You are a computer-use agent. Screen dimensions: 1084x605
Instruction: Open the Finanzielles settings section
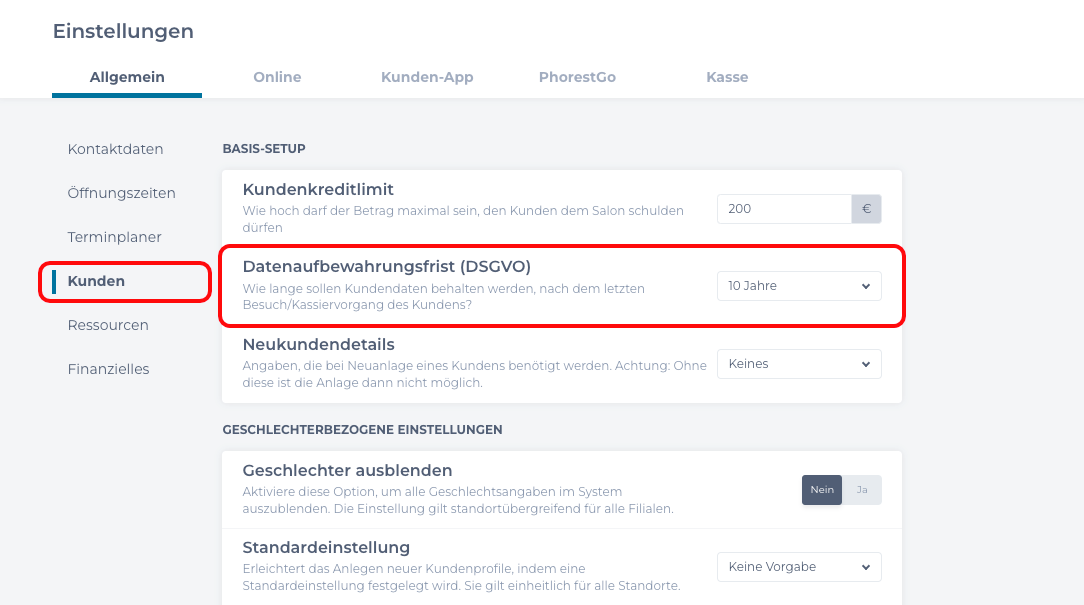pyautogui.click(x=108, y=369)
